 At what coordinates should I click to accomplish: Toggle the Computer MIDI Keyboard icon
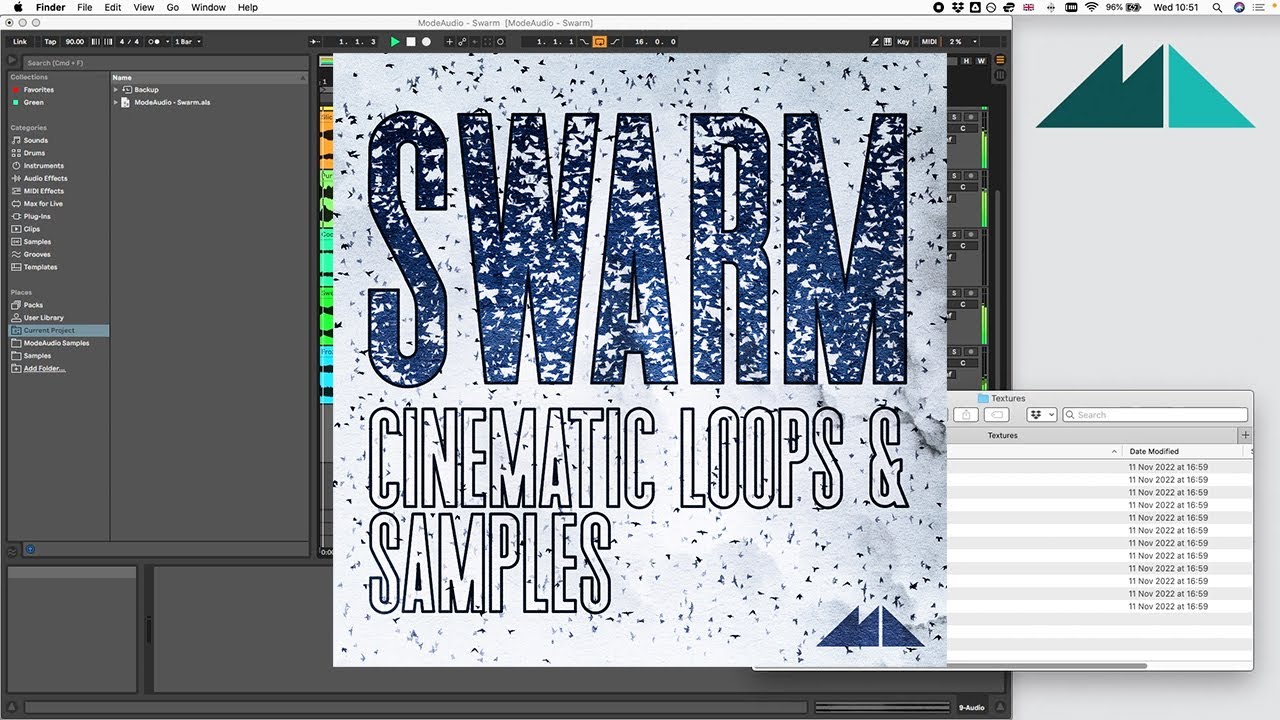888,42
